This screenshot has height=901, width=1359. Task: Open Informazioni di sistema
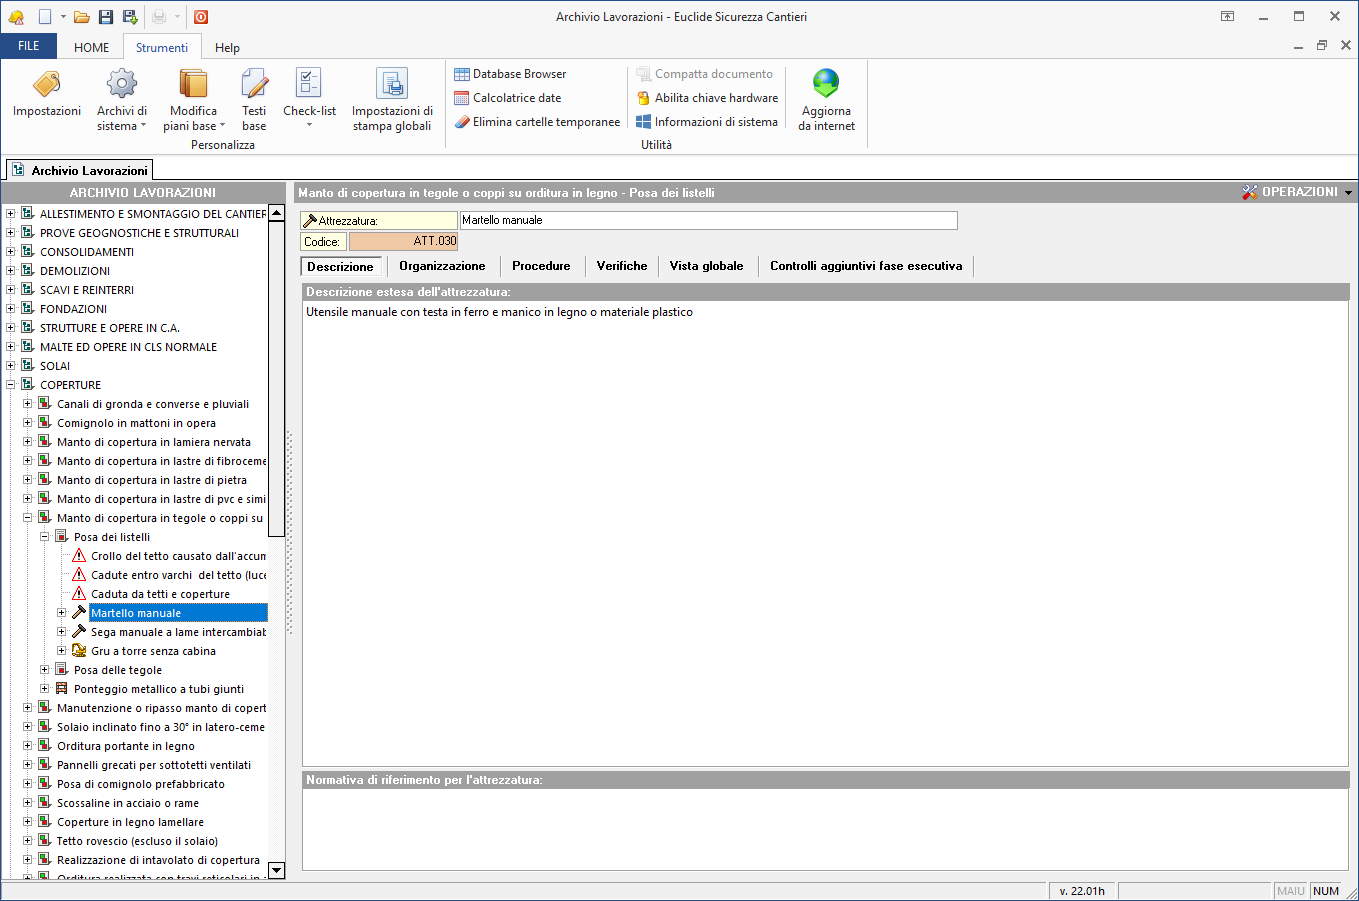click(707, 122)
